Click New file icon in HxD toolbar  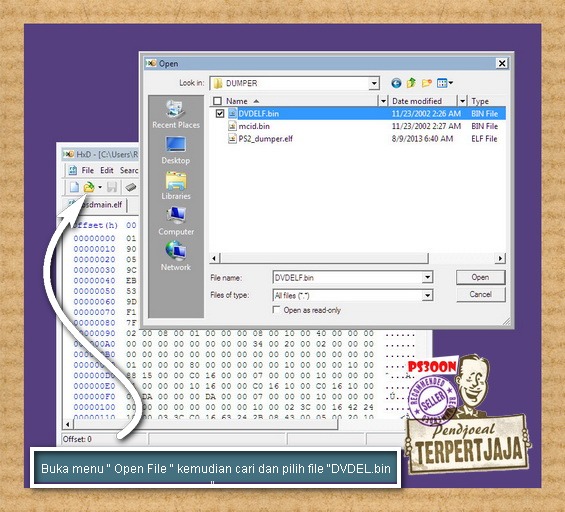point(74,187)
